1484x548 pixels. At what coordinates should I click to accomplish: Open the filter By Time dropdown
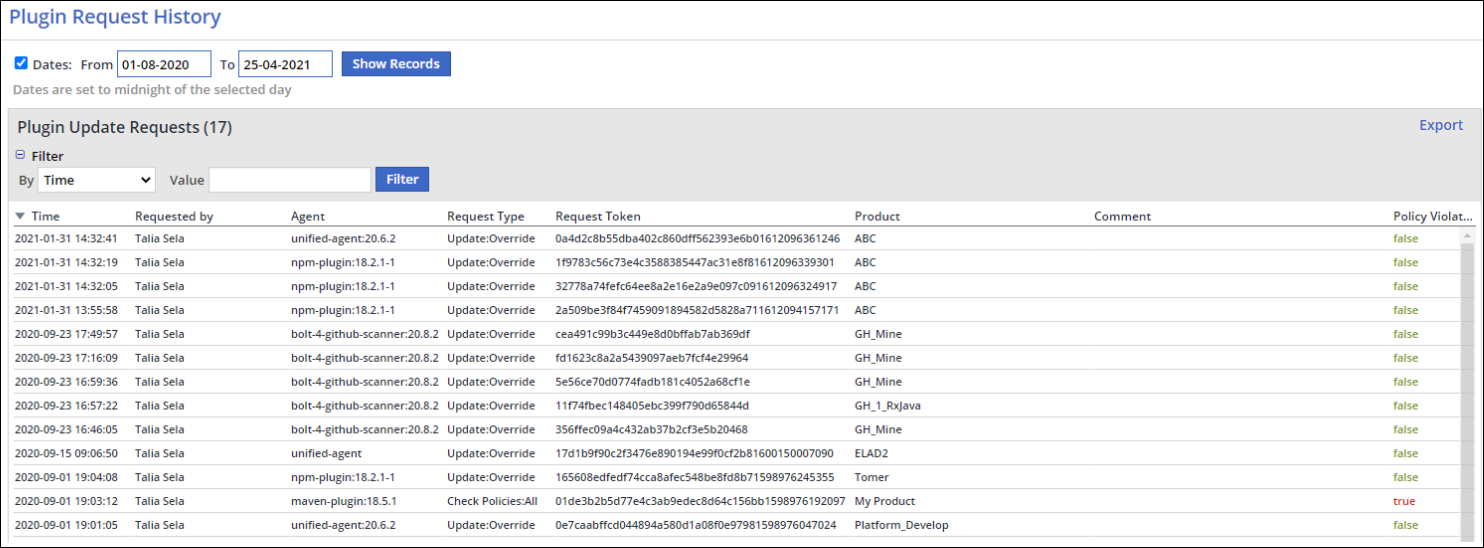pyautogui.click(x=96, y=180)
